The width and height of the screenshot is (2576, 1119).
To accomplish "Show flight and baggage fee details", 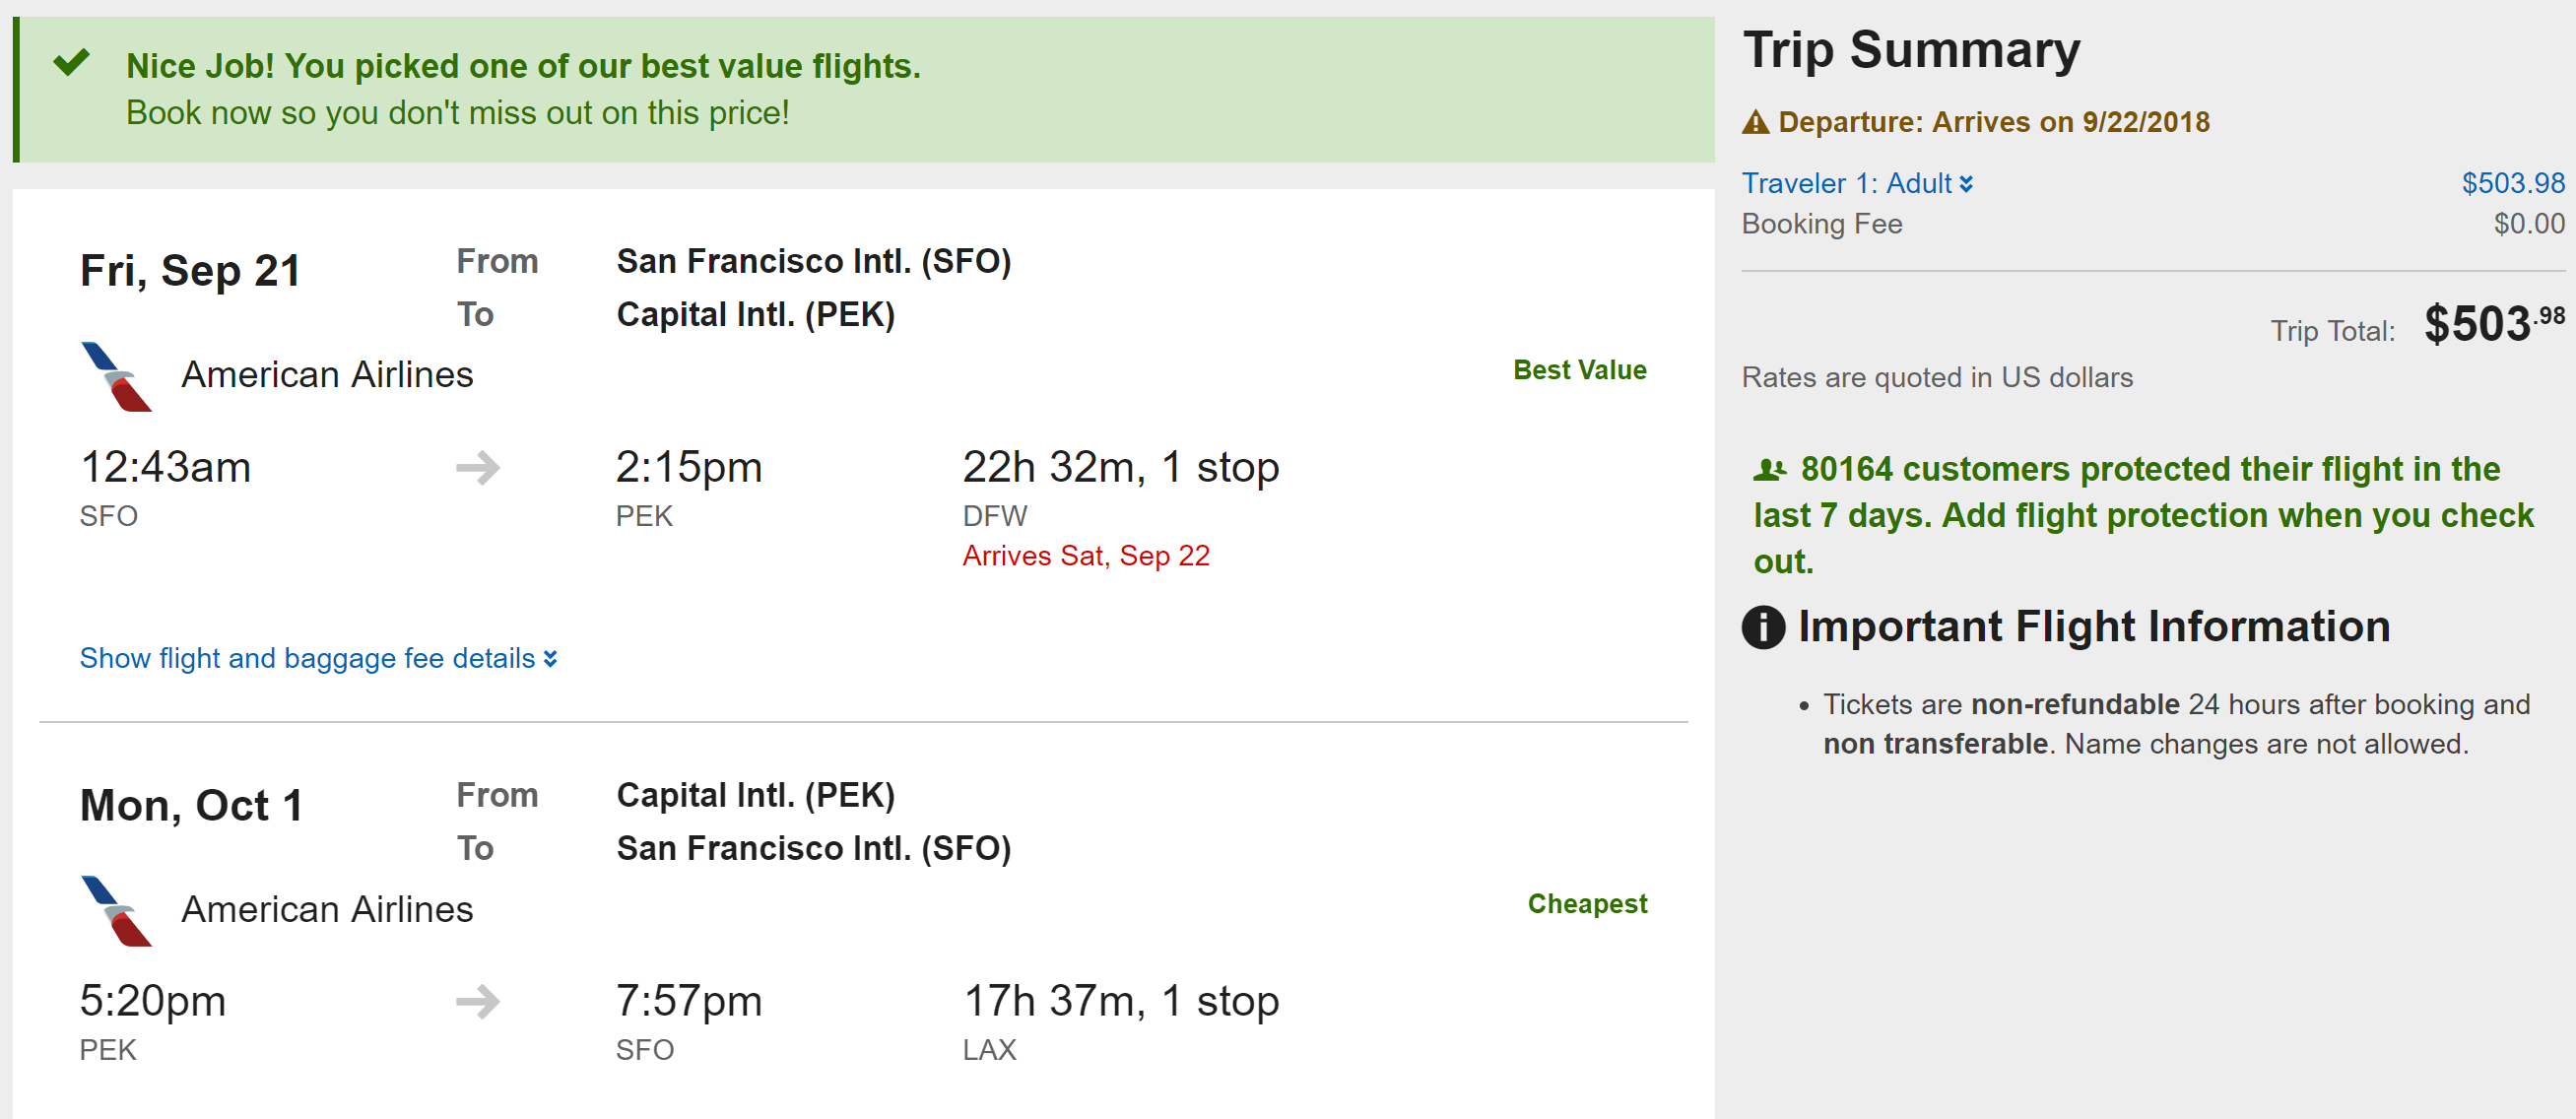I will click(x=308, y=658).
